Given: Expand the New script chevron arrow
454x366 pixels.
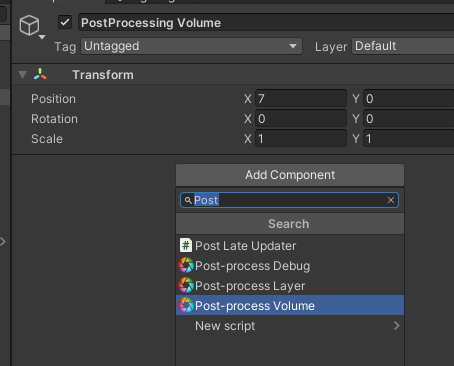Looking at the screenshot, I should point(396,326).
